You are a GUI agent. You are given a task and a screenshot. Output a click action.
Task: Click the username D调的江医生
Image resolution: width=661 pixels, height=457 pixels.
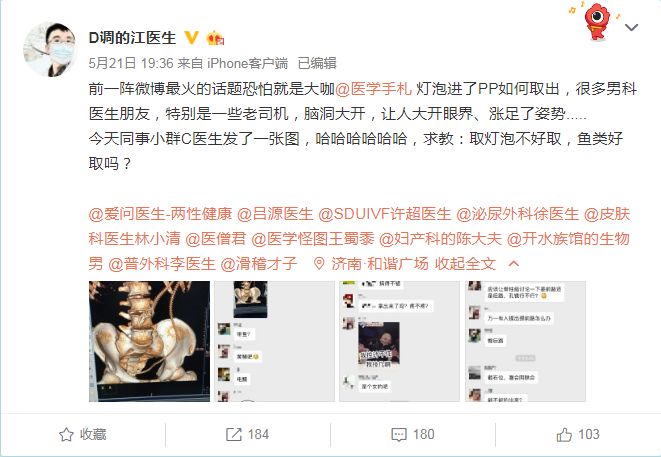(132, 38)
